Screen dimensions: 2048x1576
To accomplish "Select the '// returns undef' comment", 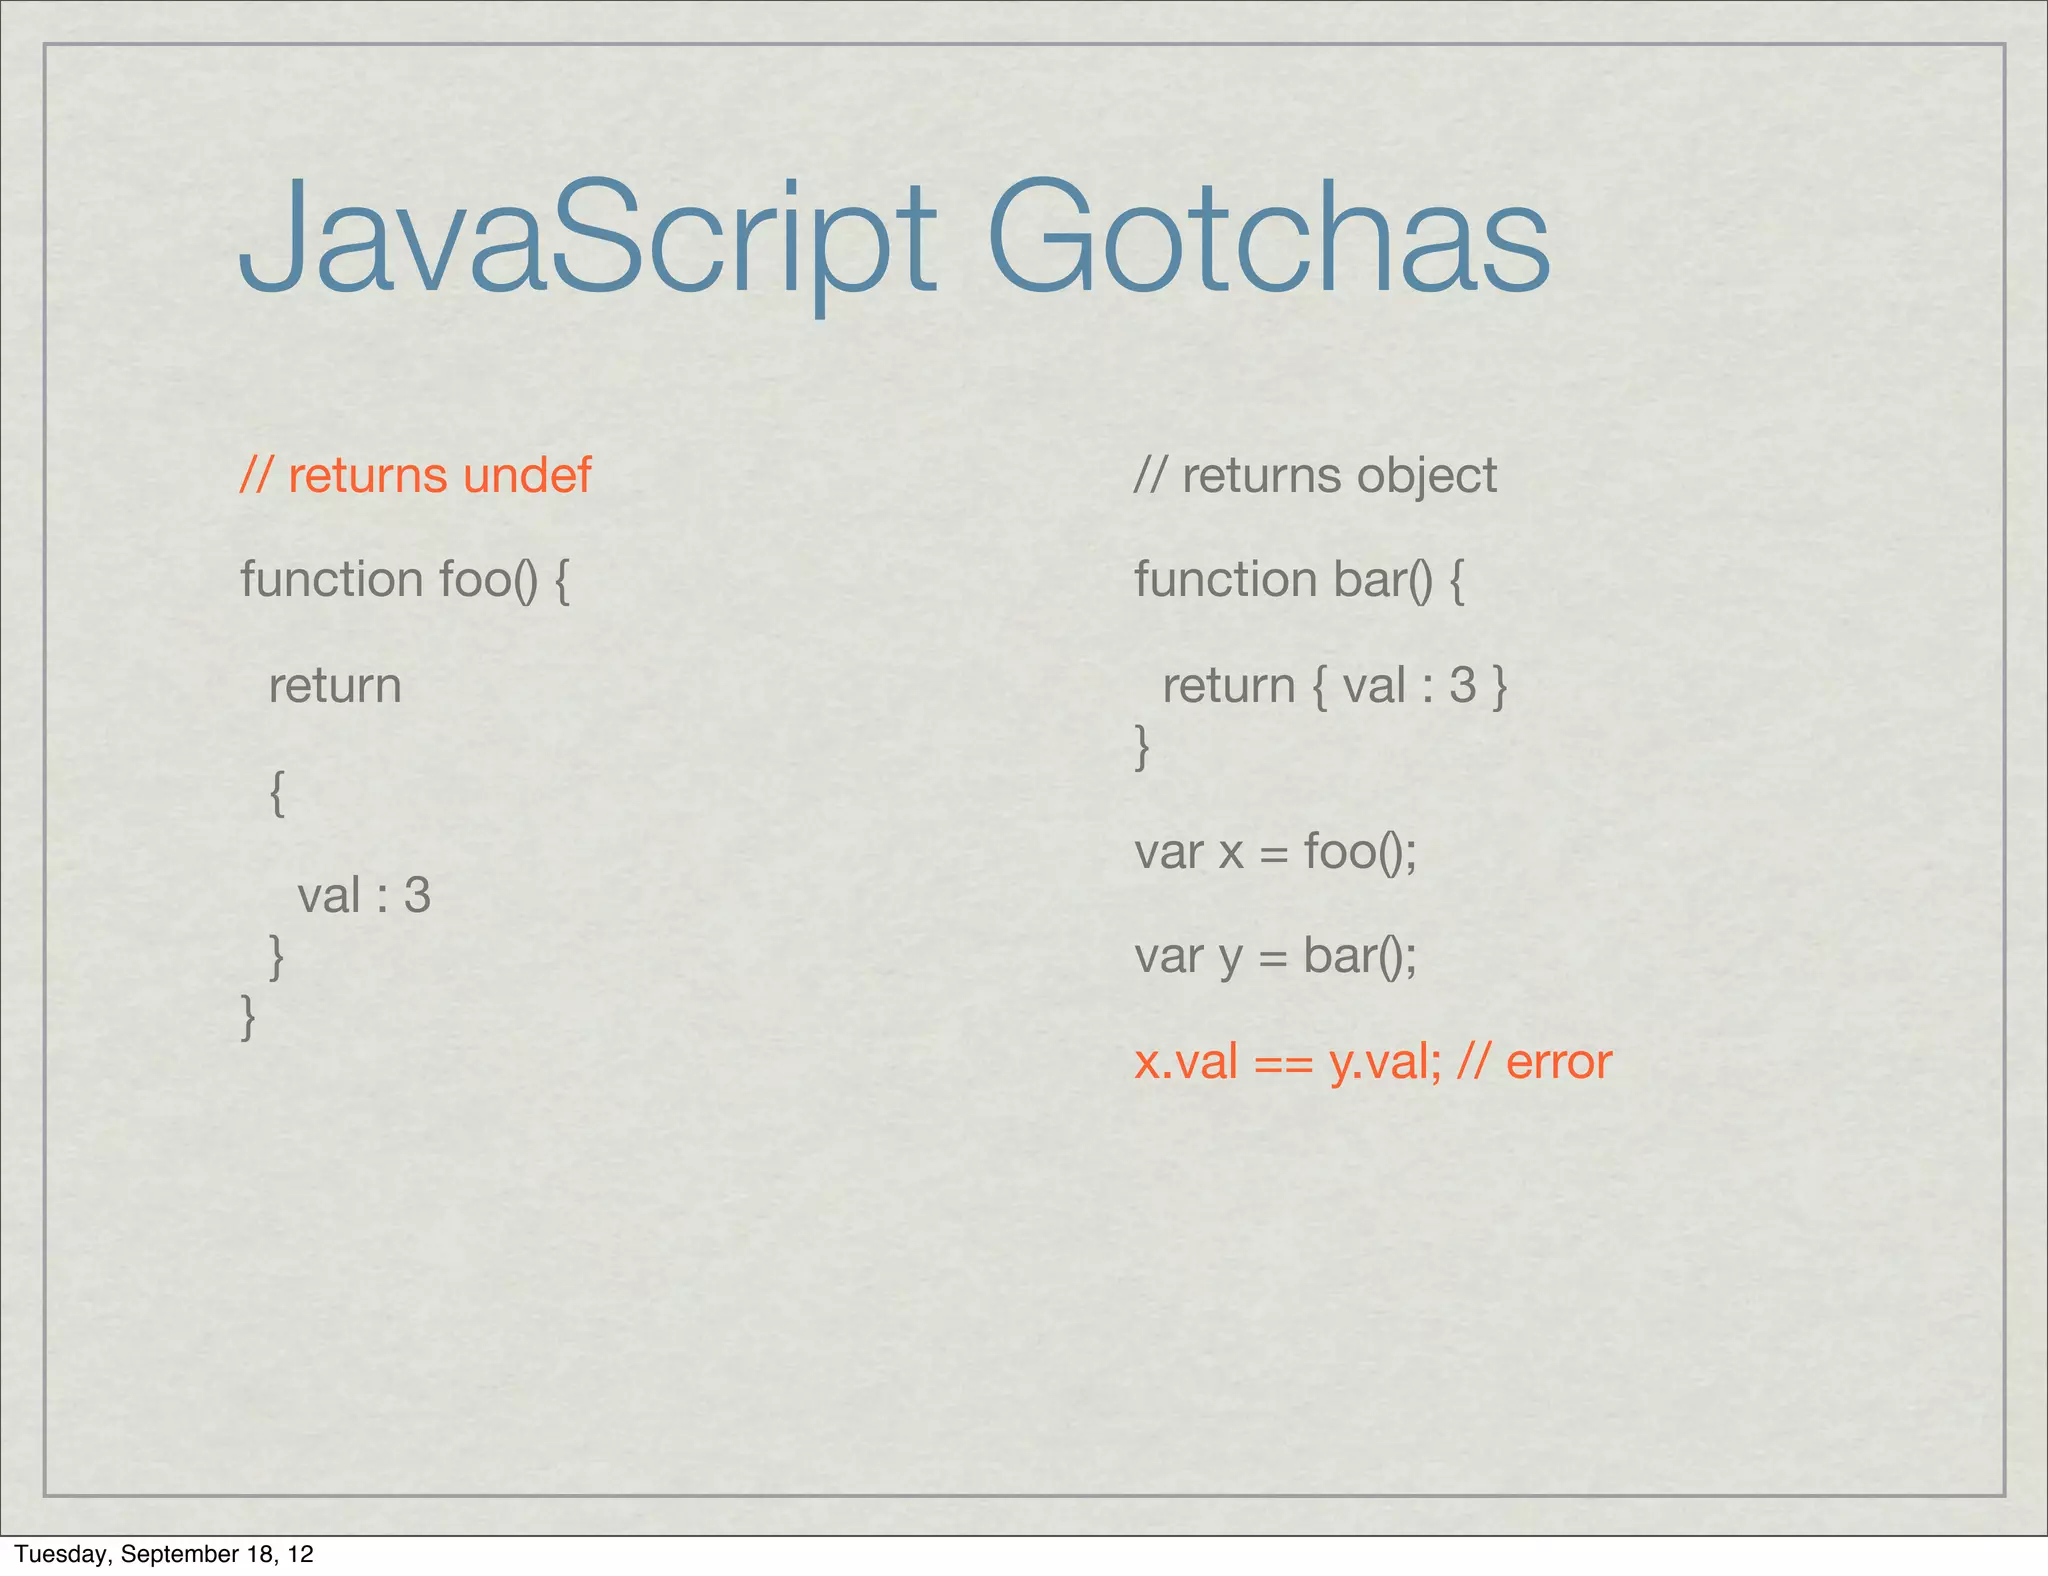I will [416, 475].
